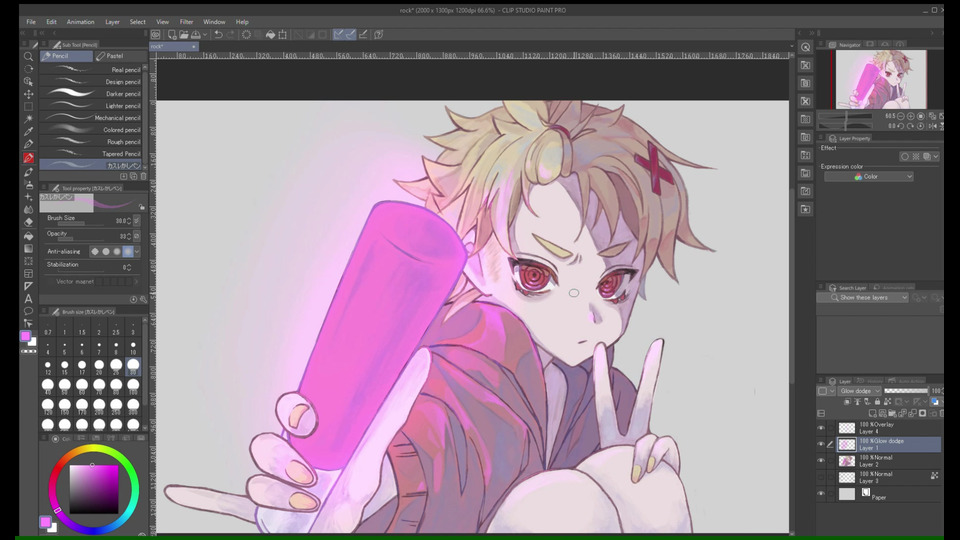The height and width of the screenshot is (540, 960).
Task: Click the Save icon in command bar
Action: coord(196,35)
